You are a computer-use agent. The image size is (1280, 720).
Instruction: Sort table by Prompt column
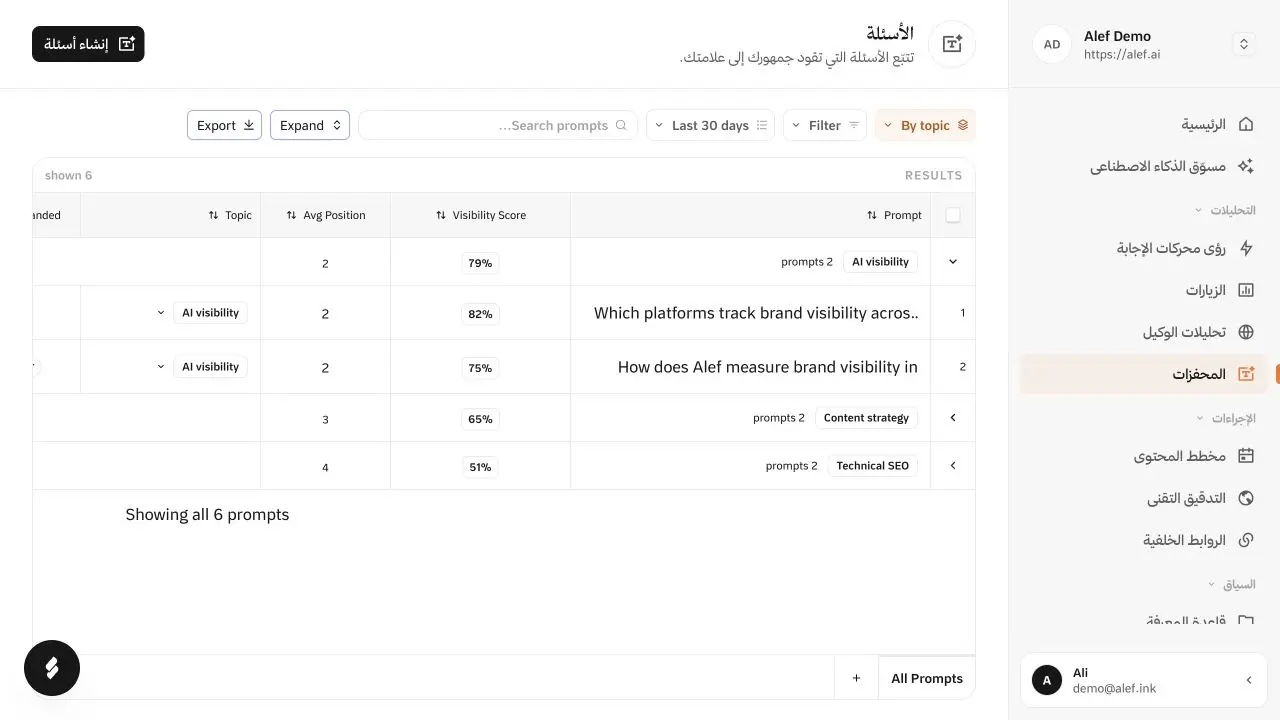pos(894,215)
